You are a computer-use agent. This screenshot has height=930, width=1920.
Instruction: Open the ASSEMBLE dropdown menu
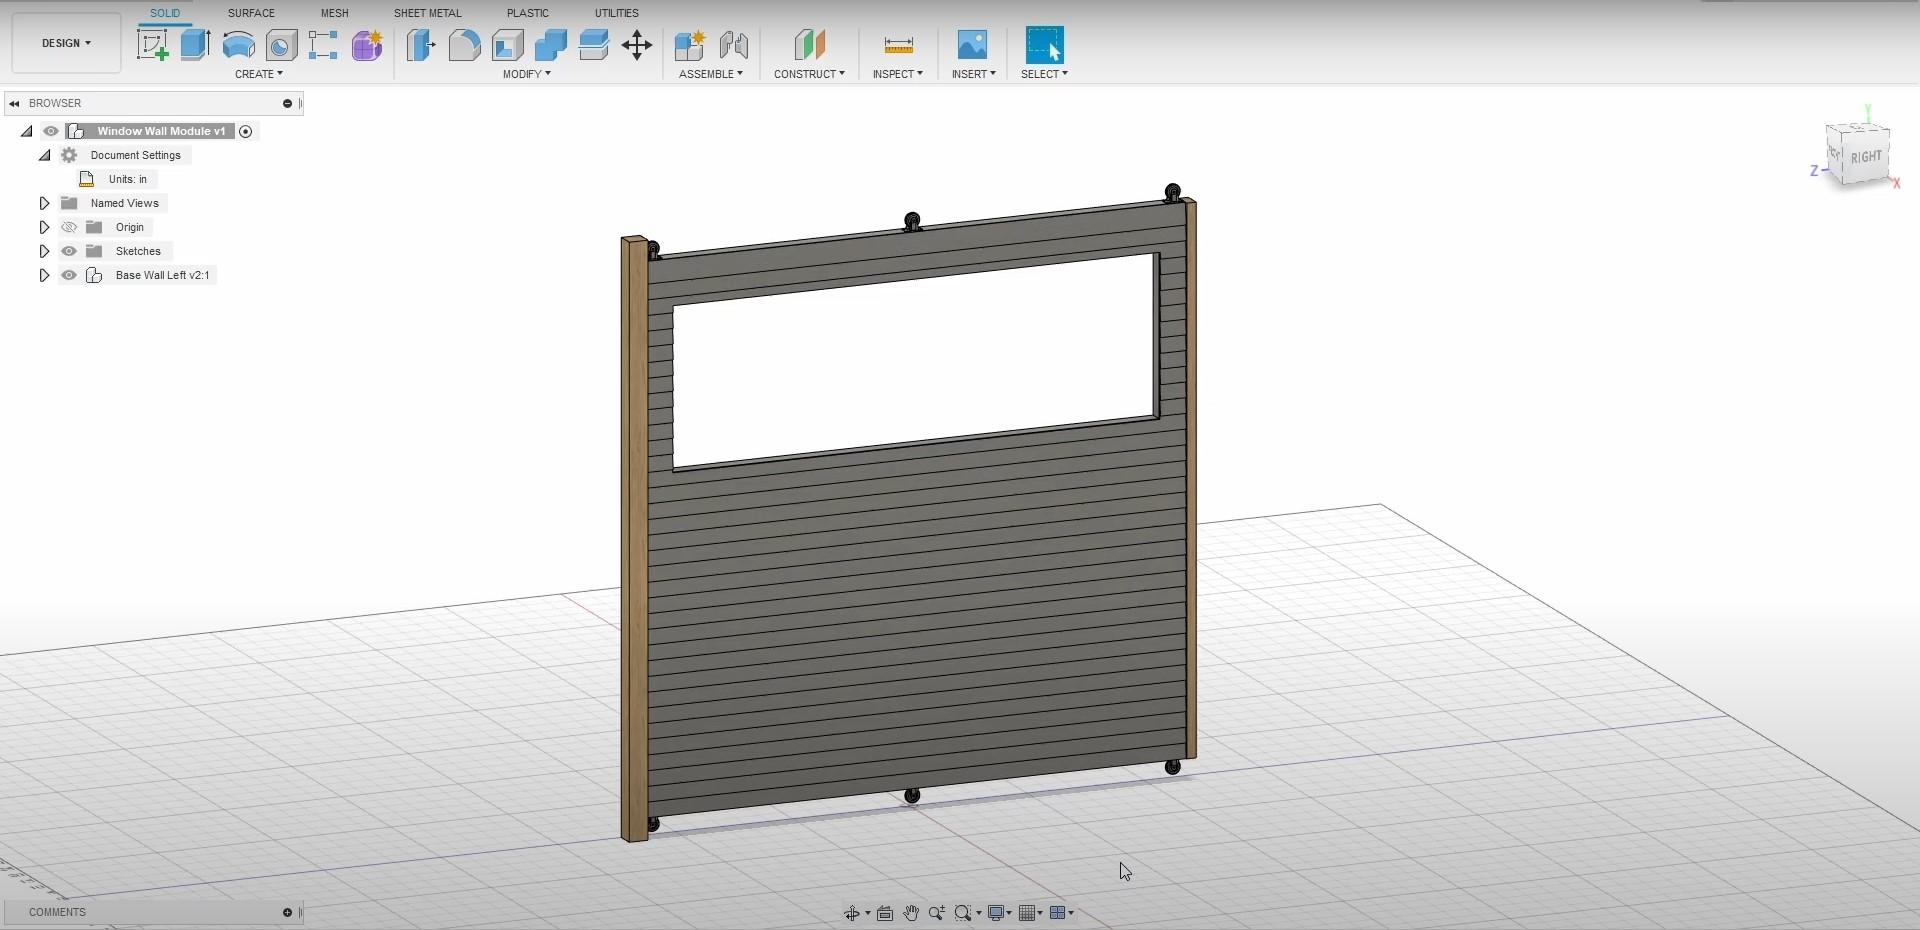point(711,74)
